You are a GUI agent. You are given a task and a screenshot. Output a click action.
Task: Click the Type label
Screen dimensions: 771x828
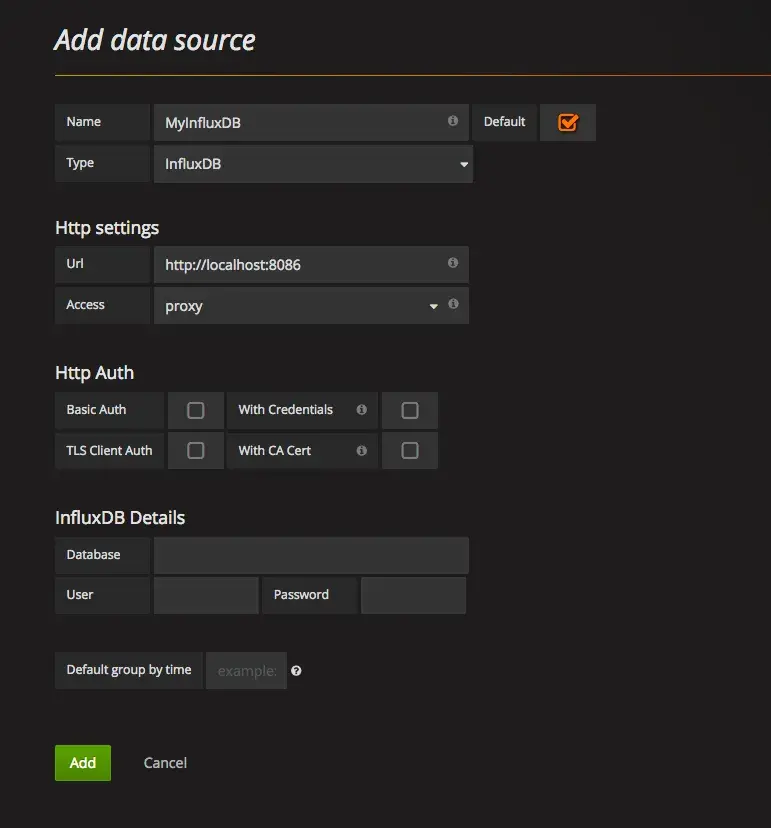tap(80, 163)
